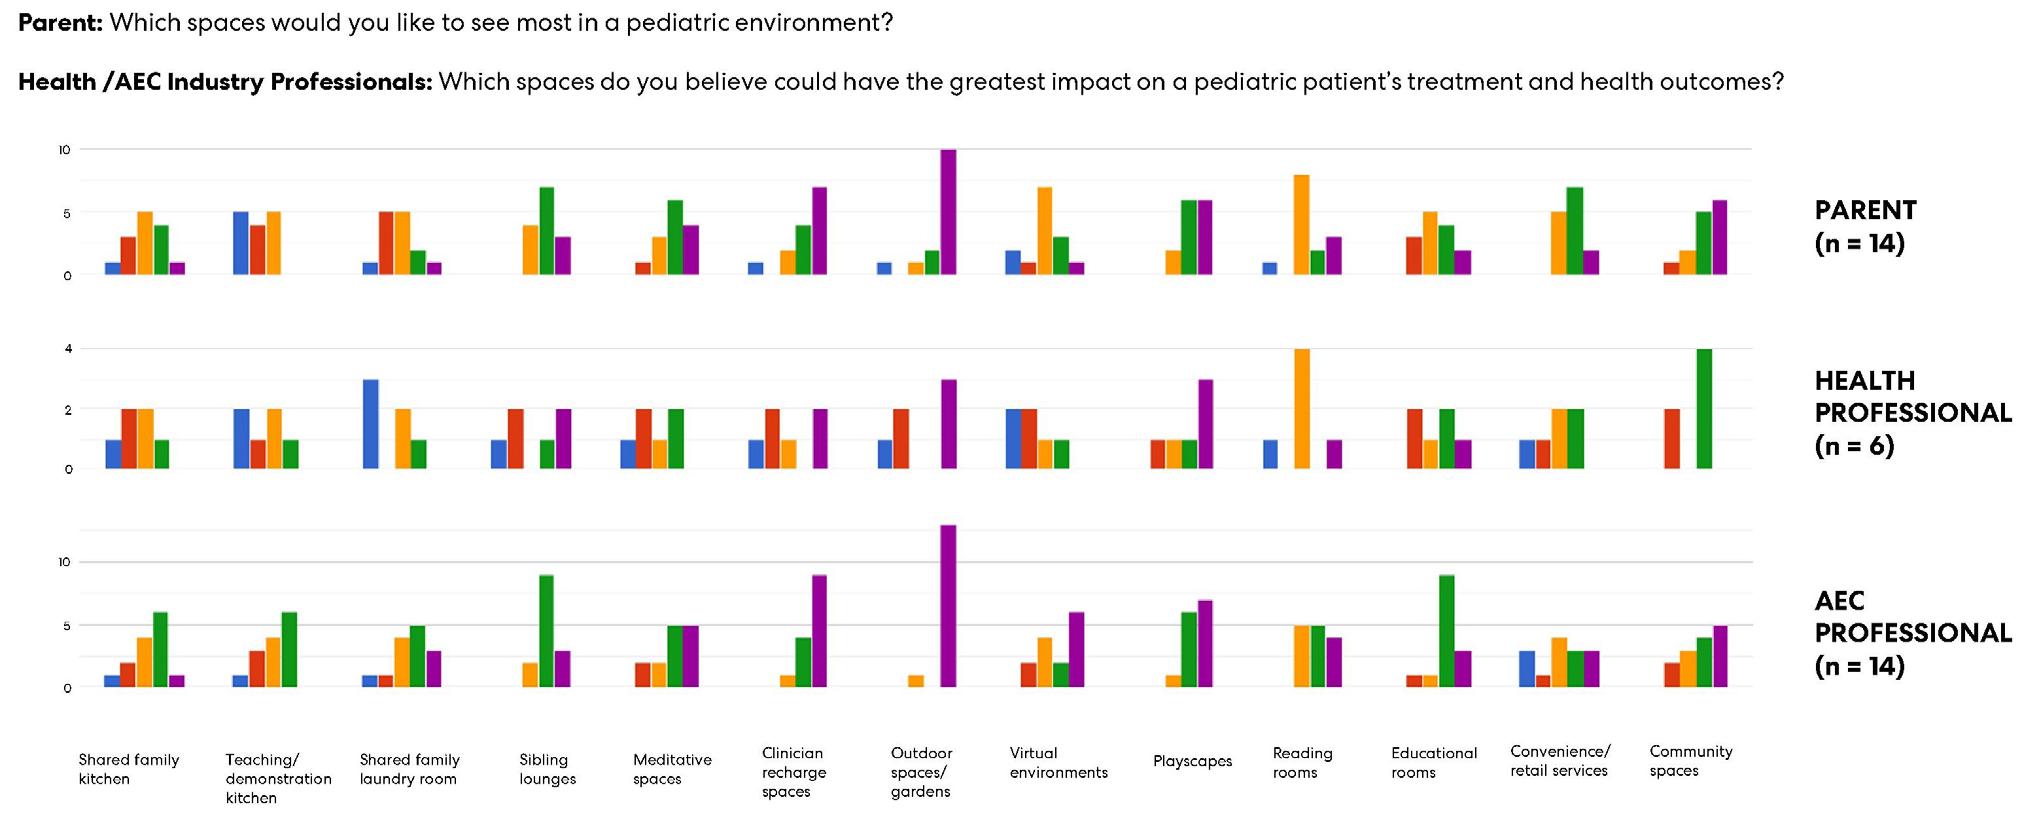
Task: Click the Sibling lounges axis label
Action: point(547,769)
